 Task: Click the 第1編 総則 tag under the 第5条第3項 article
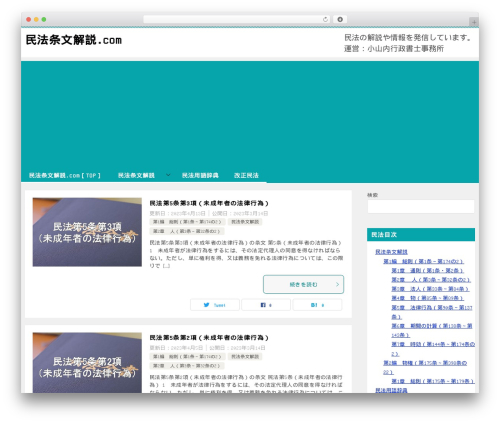(x=187, y=222)
